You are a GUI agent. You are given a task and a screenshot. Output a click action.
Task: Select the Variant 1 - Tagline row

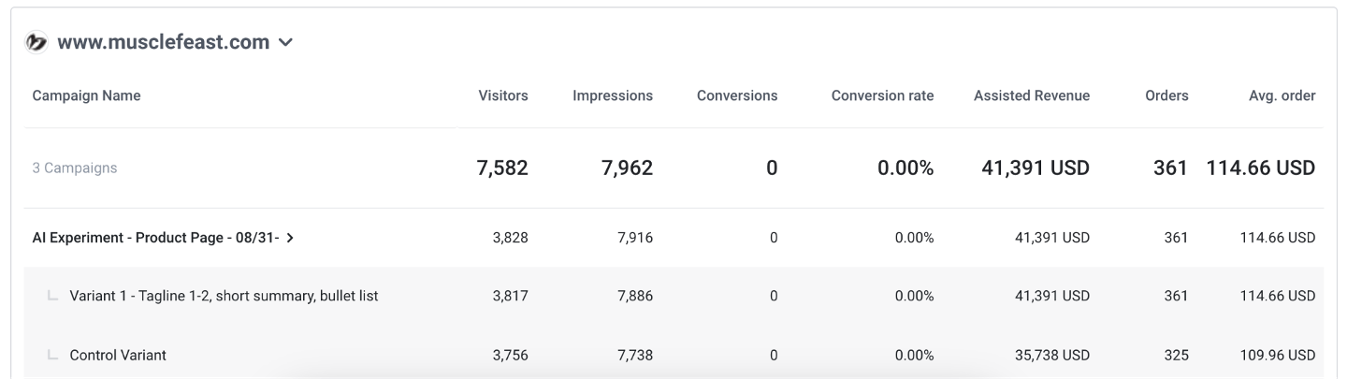(674, 296)
